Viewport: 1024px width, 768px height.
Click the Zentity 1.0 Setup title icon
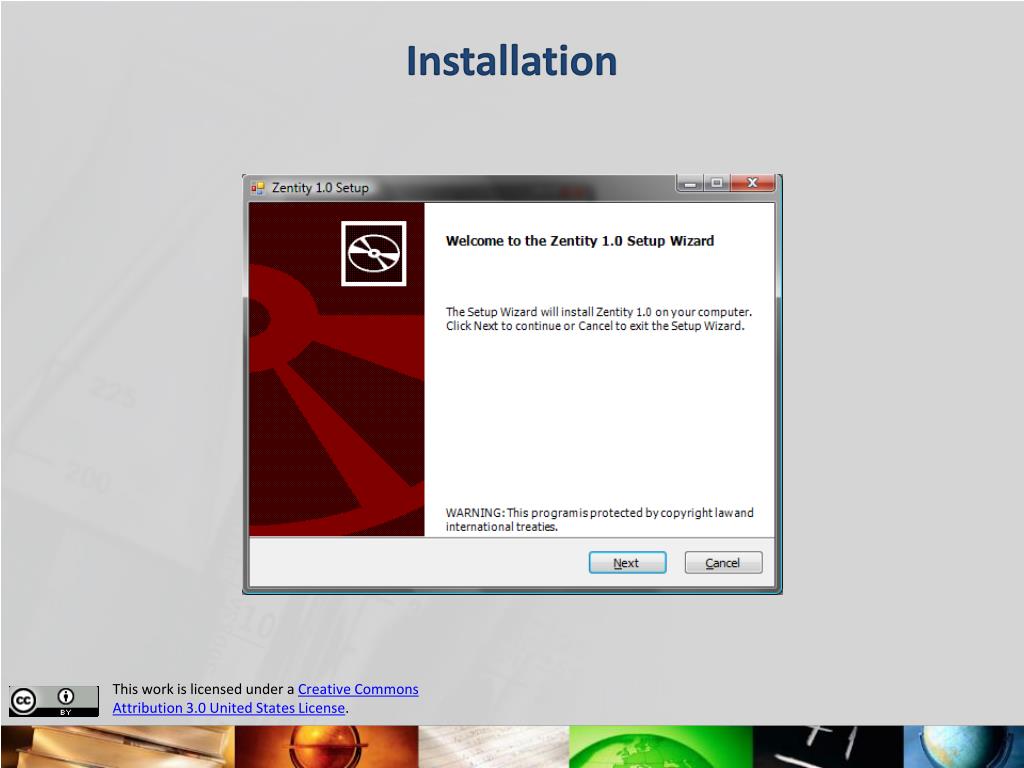pos(257,188)
